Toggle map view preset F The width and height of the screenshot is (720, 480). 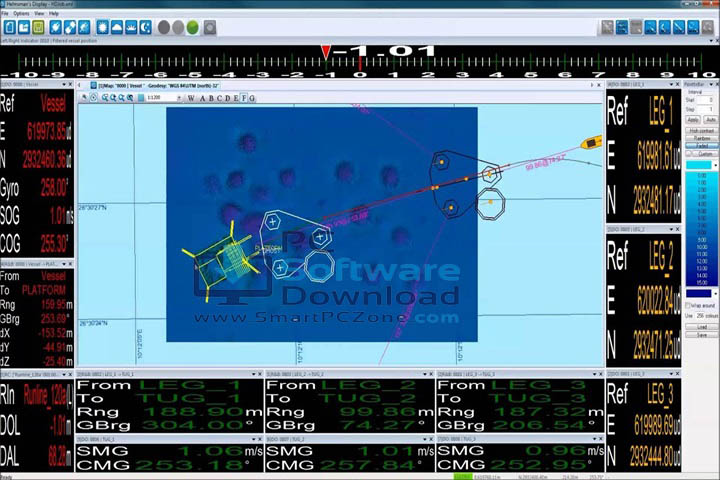click(244, 98)
